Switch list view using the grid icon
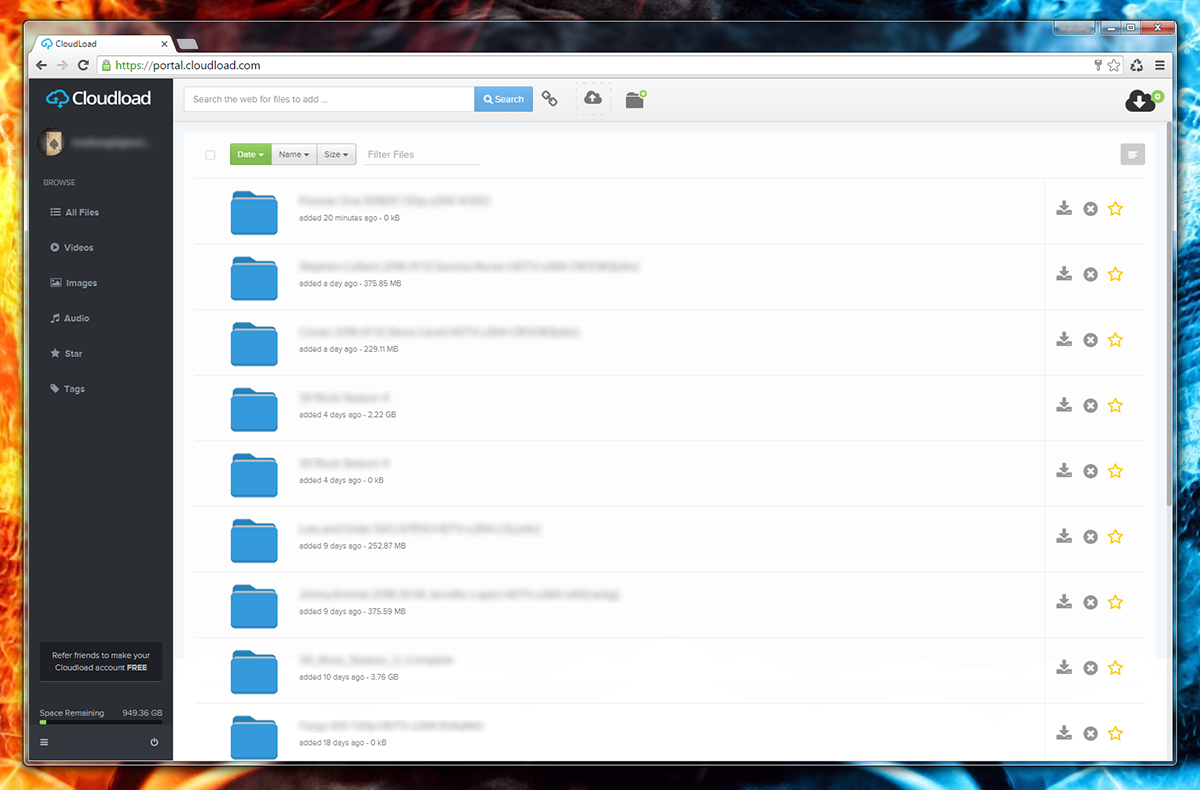Viewport: 1200px width, 790px height. (1132, 154)
